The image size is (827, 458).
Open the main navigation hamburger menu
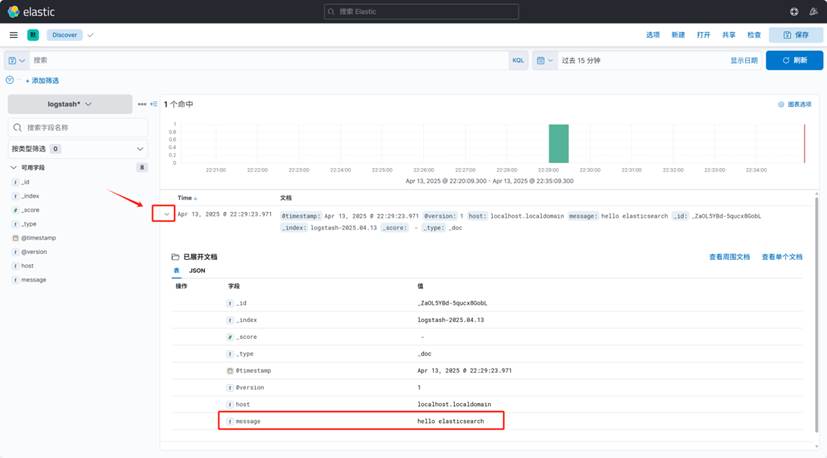click(x=14, y=35)
